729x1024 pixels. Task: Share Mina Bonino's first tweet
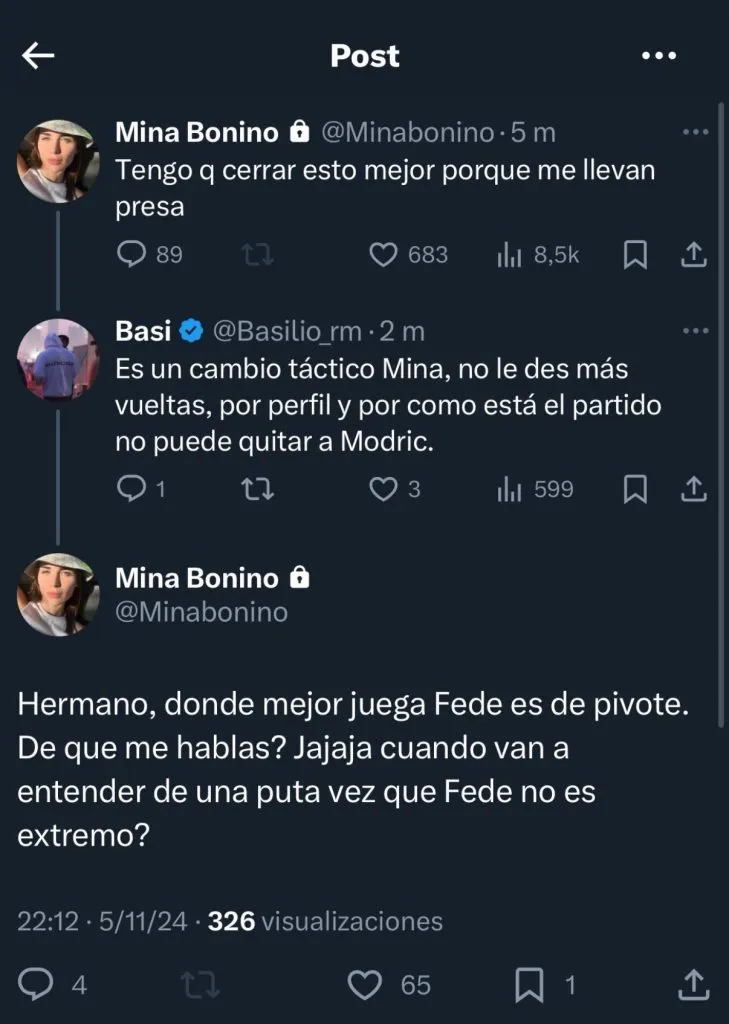coord(694,255)
